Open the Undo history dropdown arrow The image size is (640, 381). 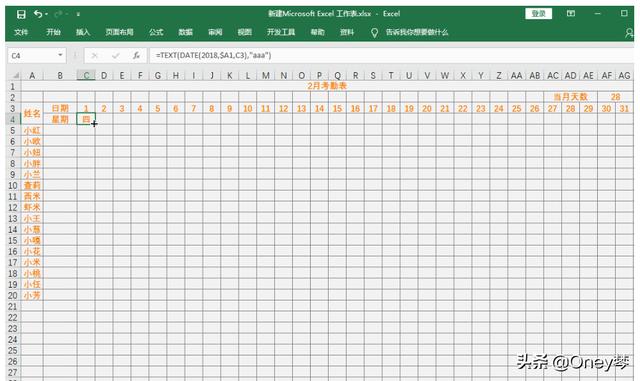pyautogui.click(x=46, y=15)
